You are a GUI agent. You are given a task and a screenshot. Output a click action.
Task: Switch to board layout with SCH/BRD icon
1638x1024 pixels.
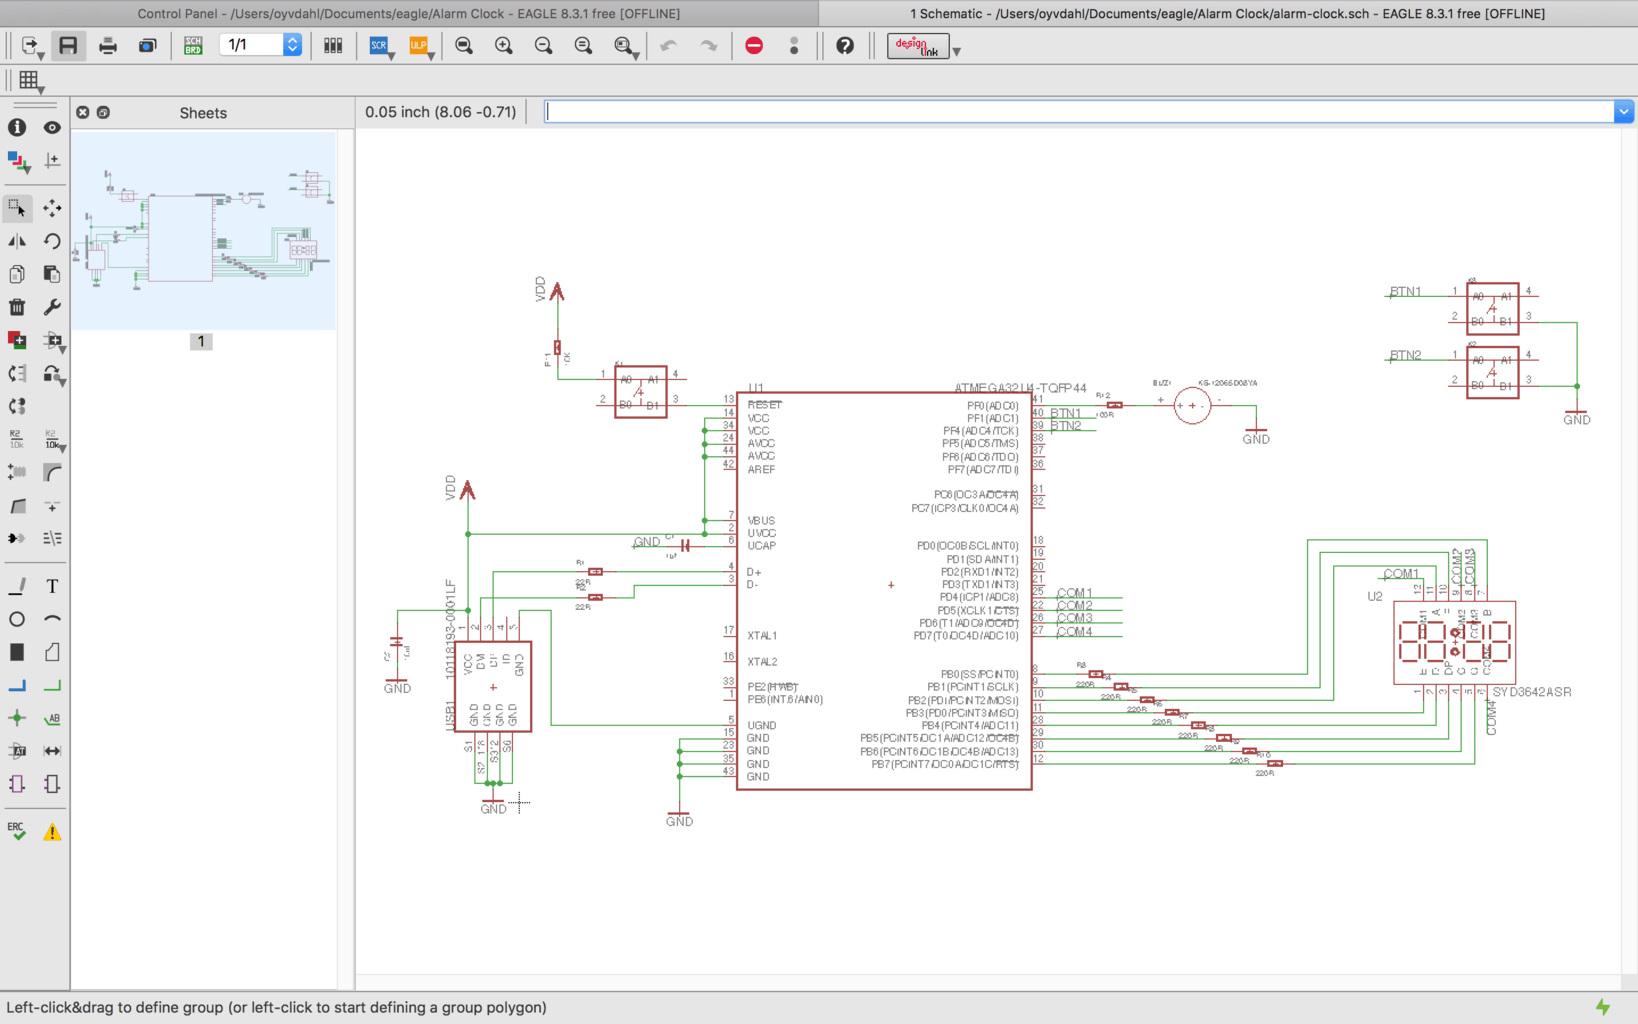click(x=192, y=45)
